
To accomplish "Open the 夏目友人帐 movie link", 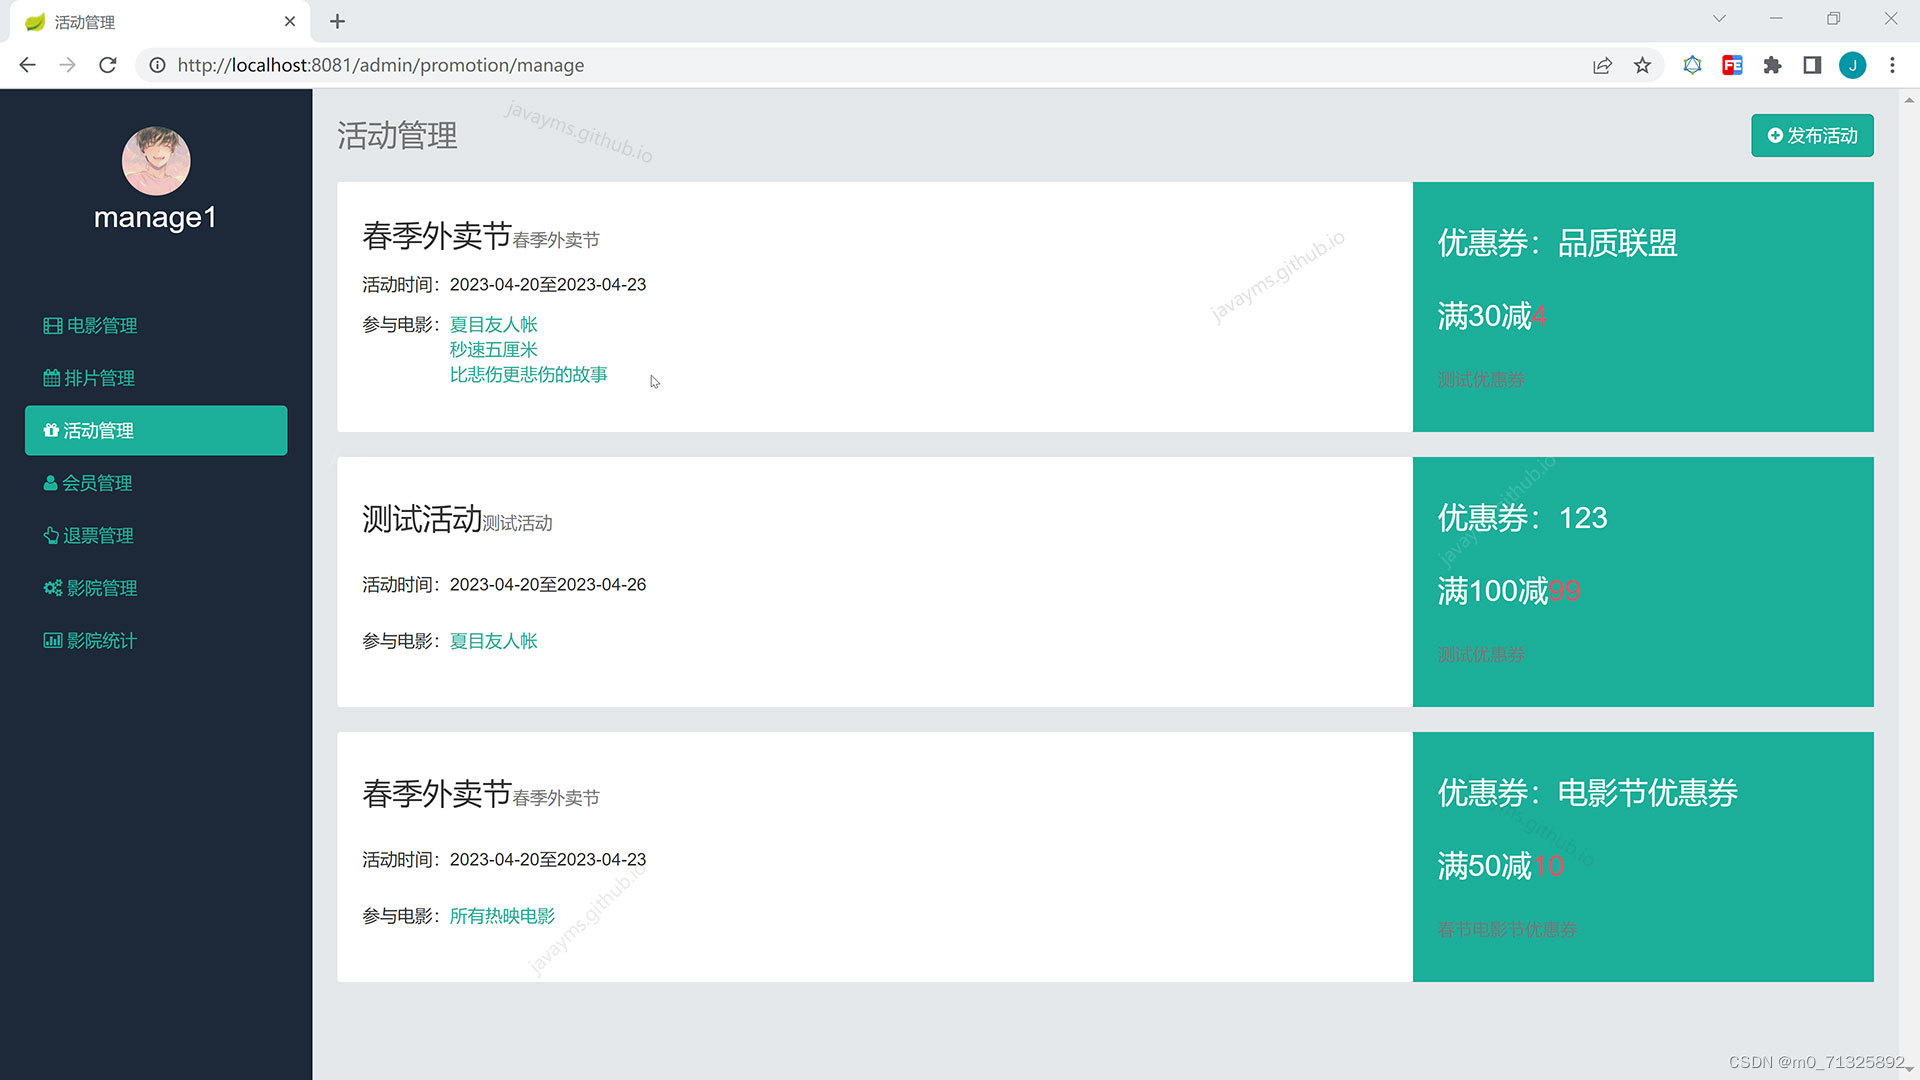I will tap(493, 324).
